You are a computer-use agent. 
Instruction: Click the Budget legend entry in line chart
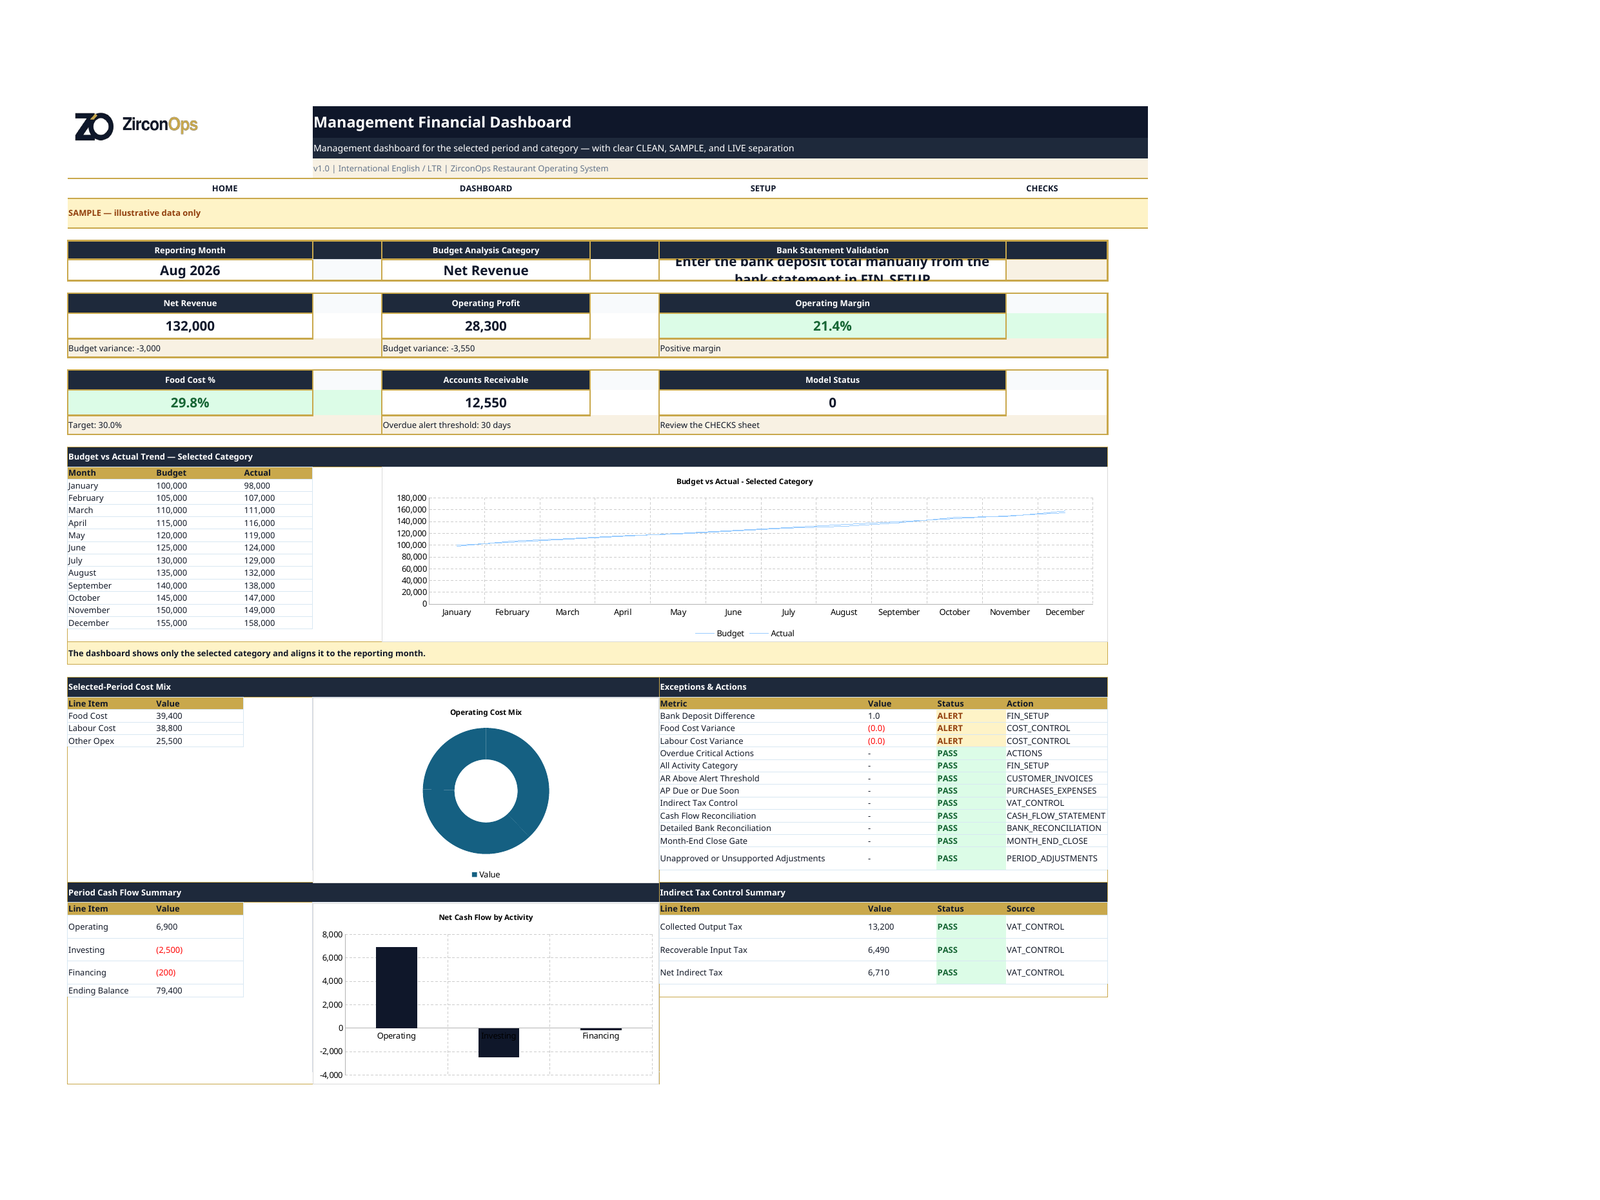click(720, 633)
